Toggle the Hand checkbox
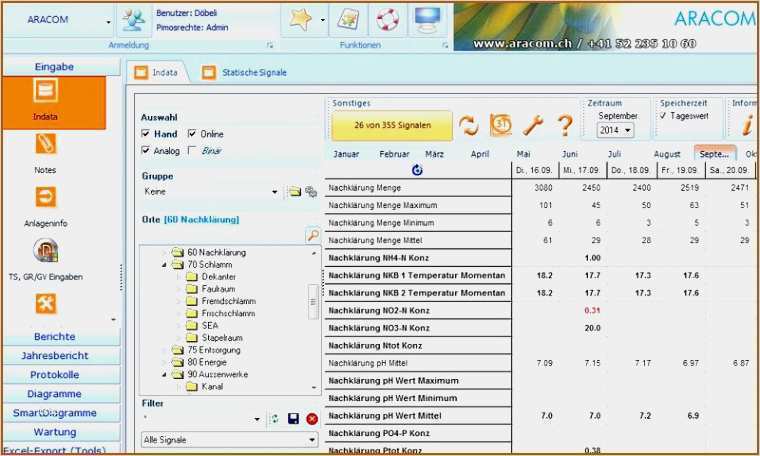 146,134
